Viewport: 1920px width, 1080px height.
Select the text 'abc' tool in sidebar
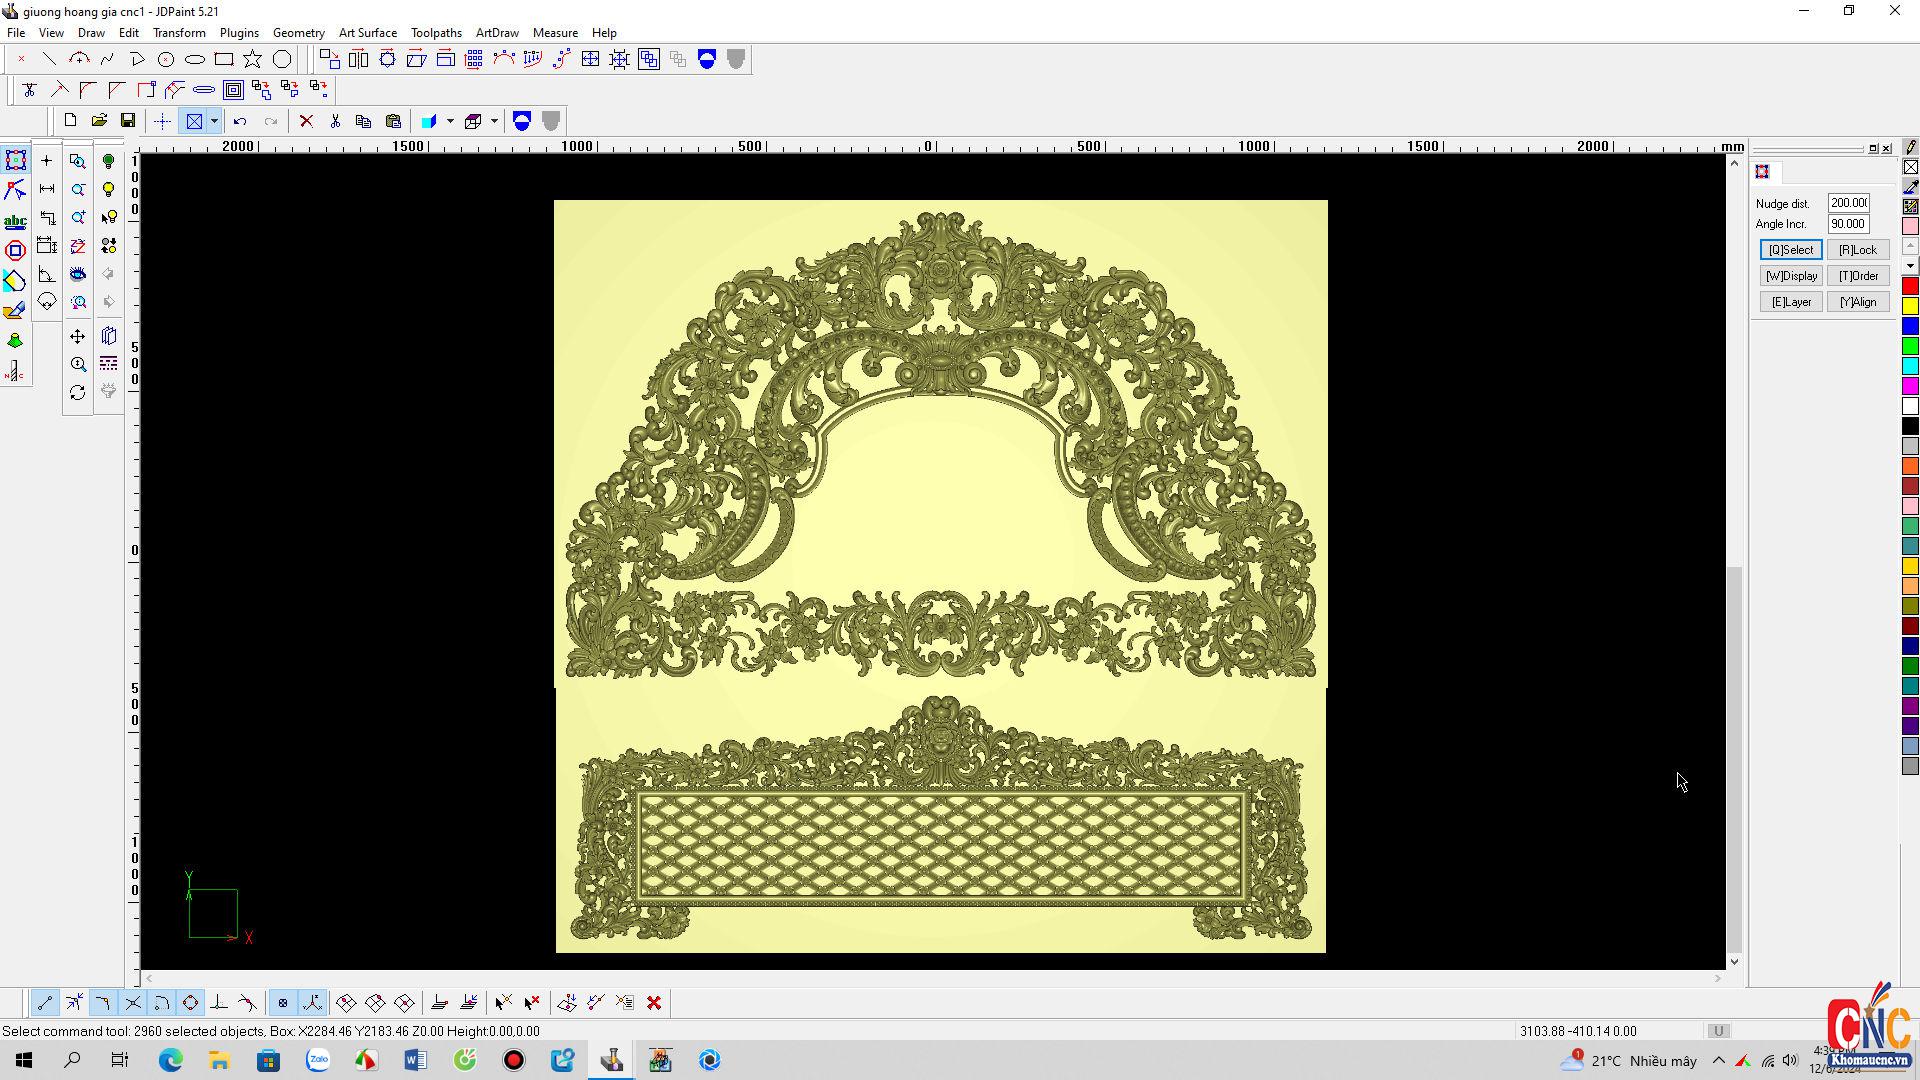point(15,221)
